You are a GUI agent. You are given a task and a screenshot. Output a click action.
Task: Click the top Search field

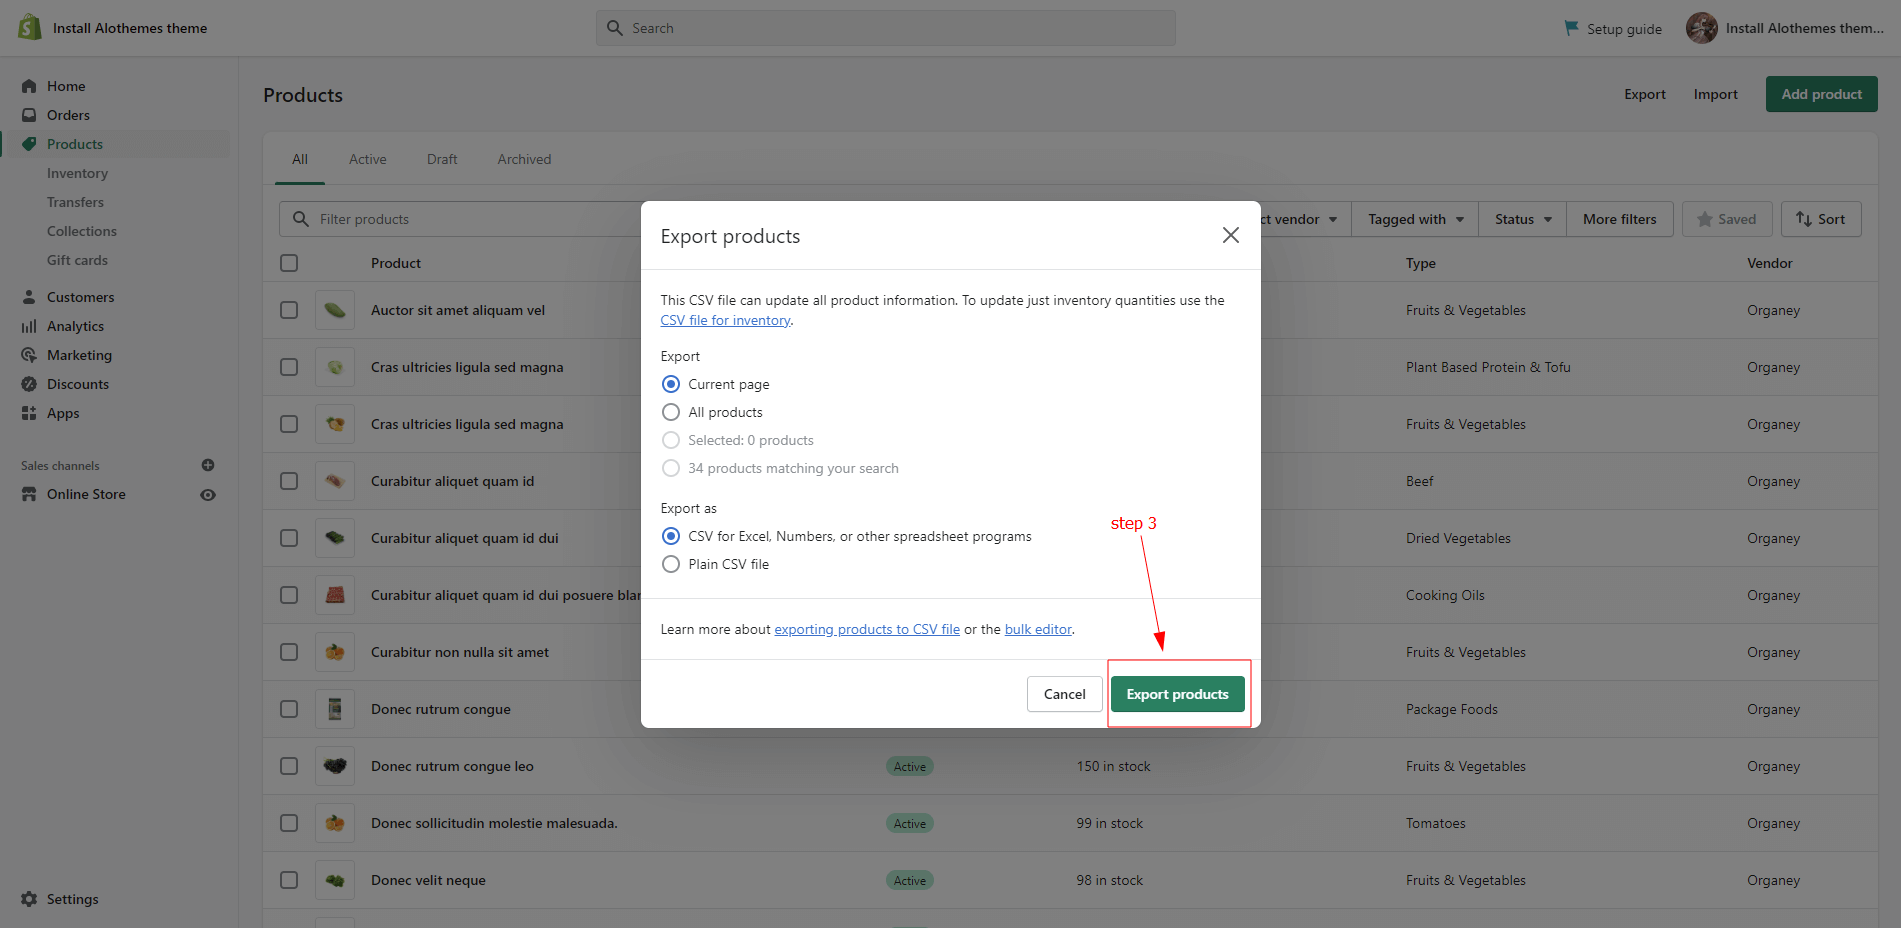(885, 28)
